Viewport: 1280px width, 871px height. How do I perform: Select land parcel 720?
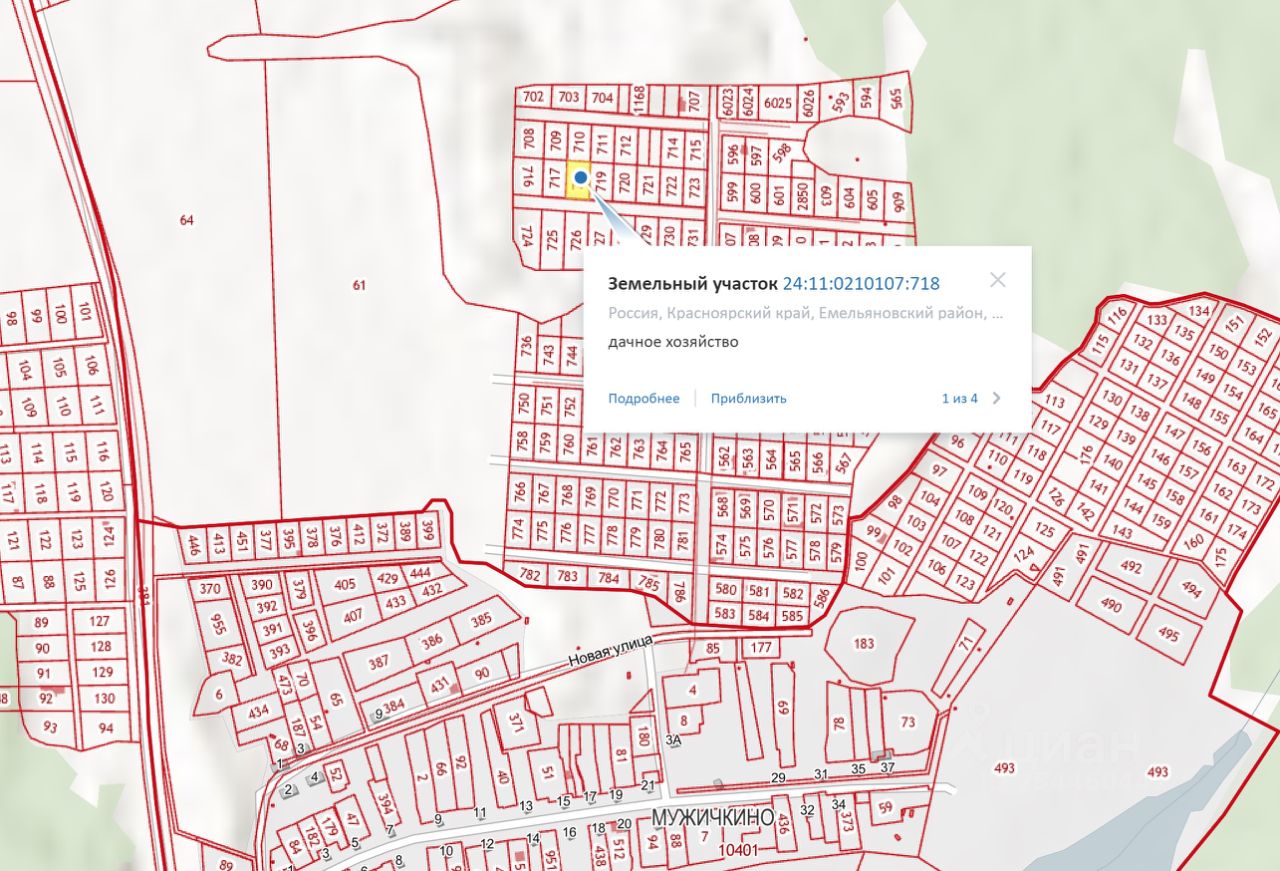point(623,183)
